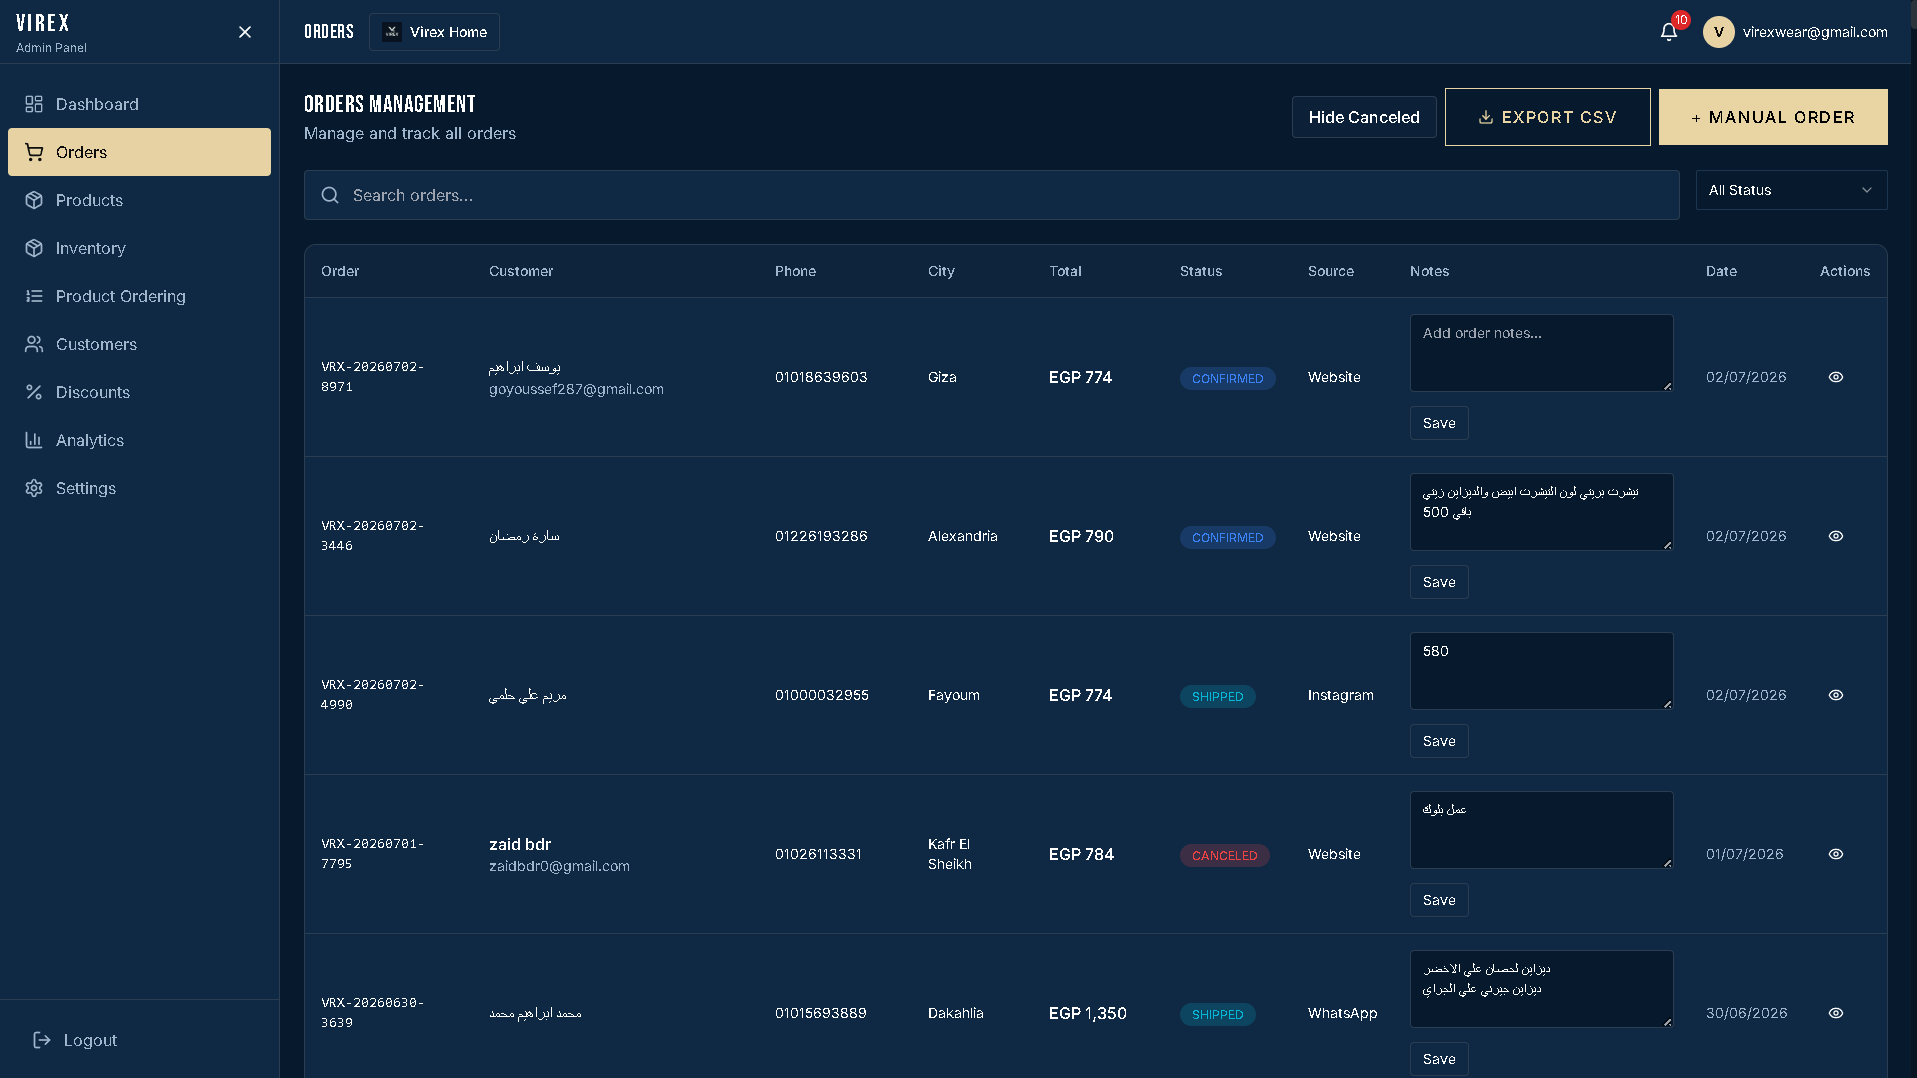Click email goyoussef287@gmail.com
This screenshot has height=1078, width=1917.
pos(576,389)
